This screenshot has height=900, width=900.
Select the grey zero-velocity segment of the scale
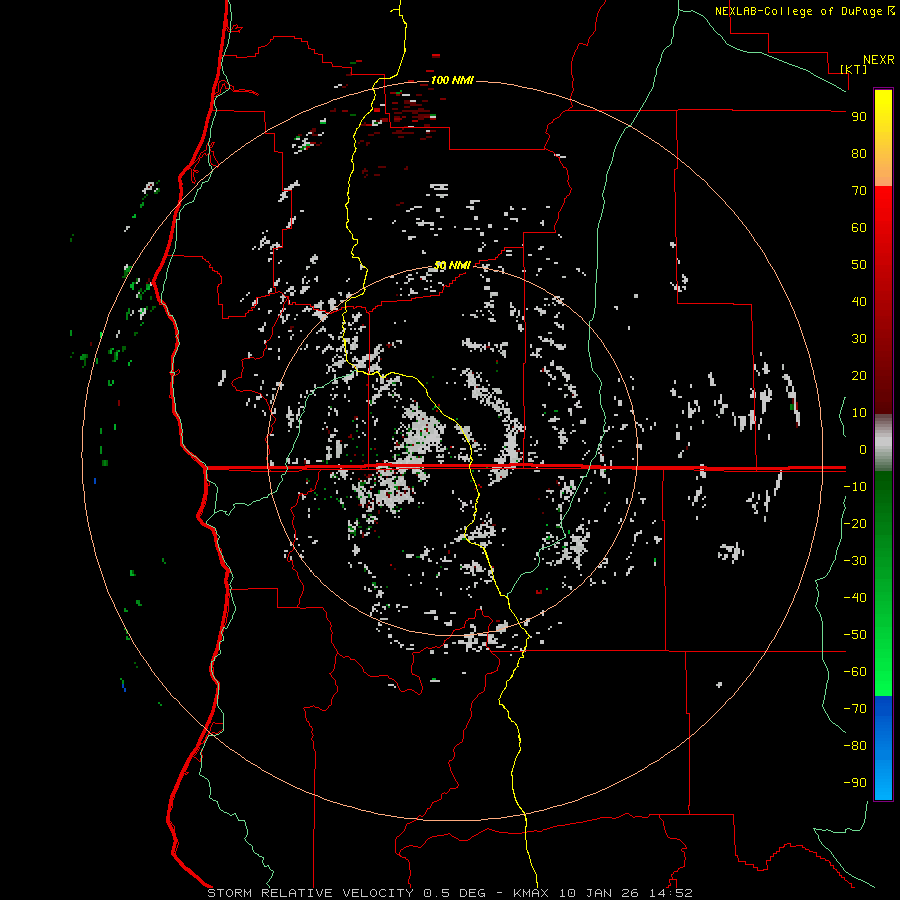click(x=883, y=443)
